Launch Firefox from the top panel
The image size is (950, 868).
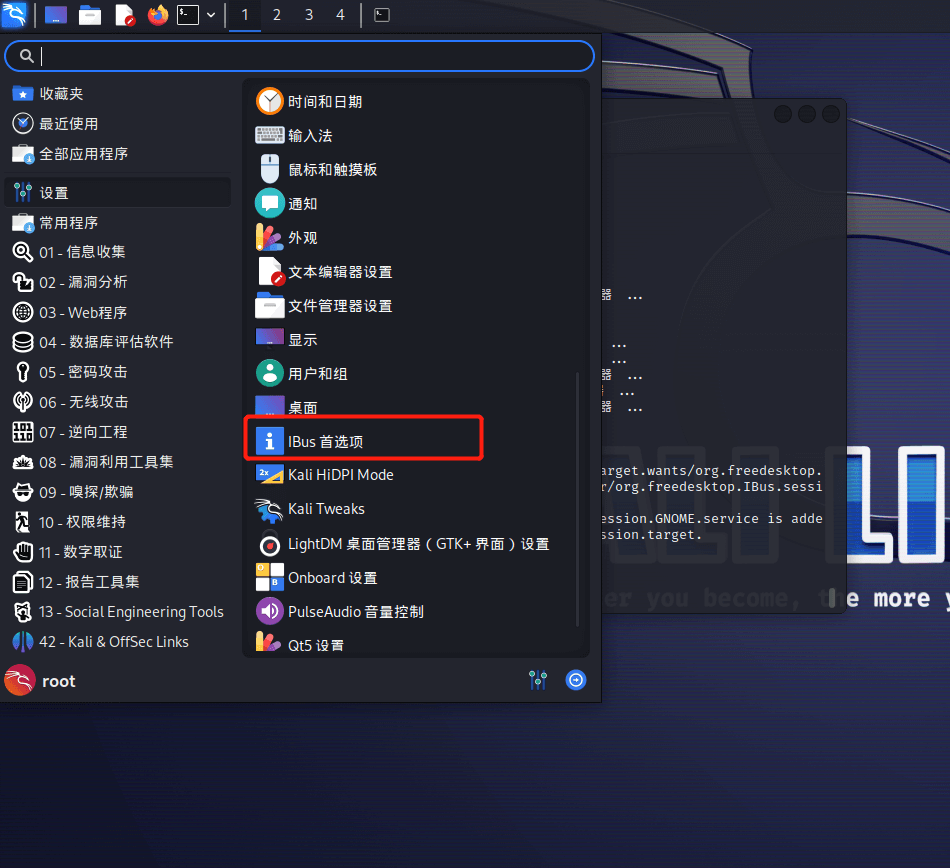pos(158,14)
